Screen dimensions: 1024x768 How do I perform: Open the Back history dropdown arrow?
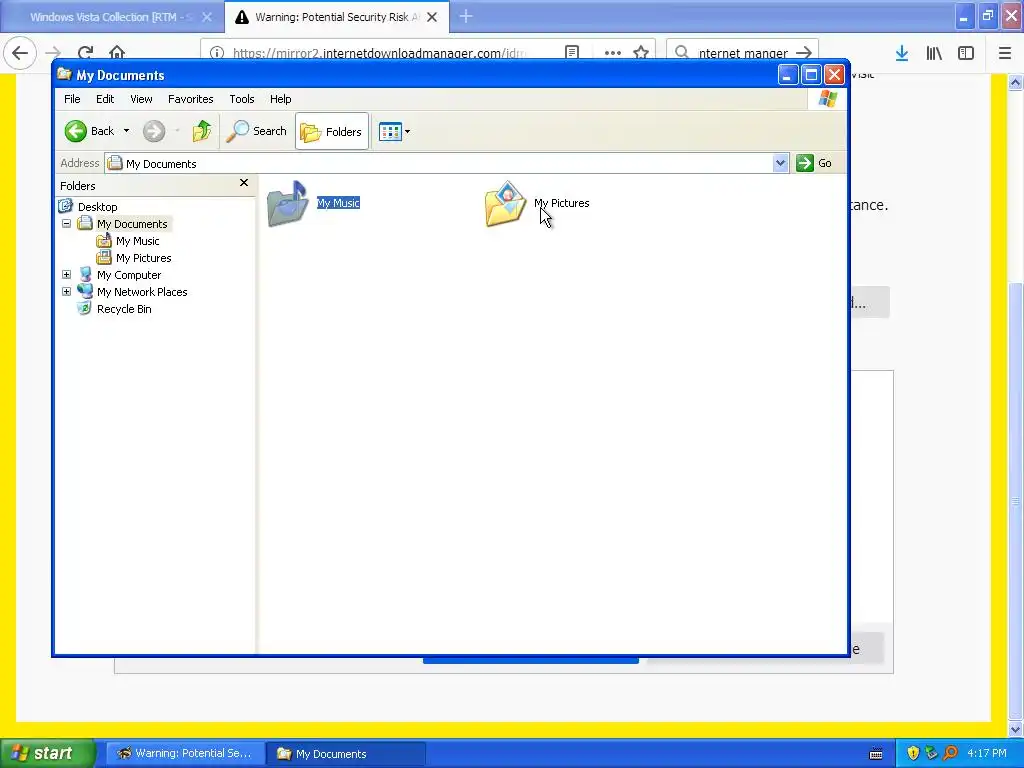(126, 131)
